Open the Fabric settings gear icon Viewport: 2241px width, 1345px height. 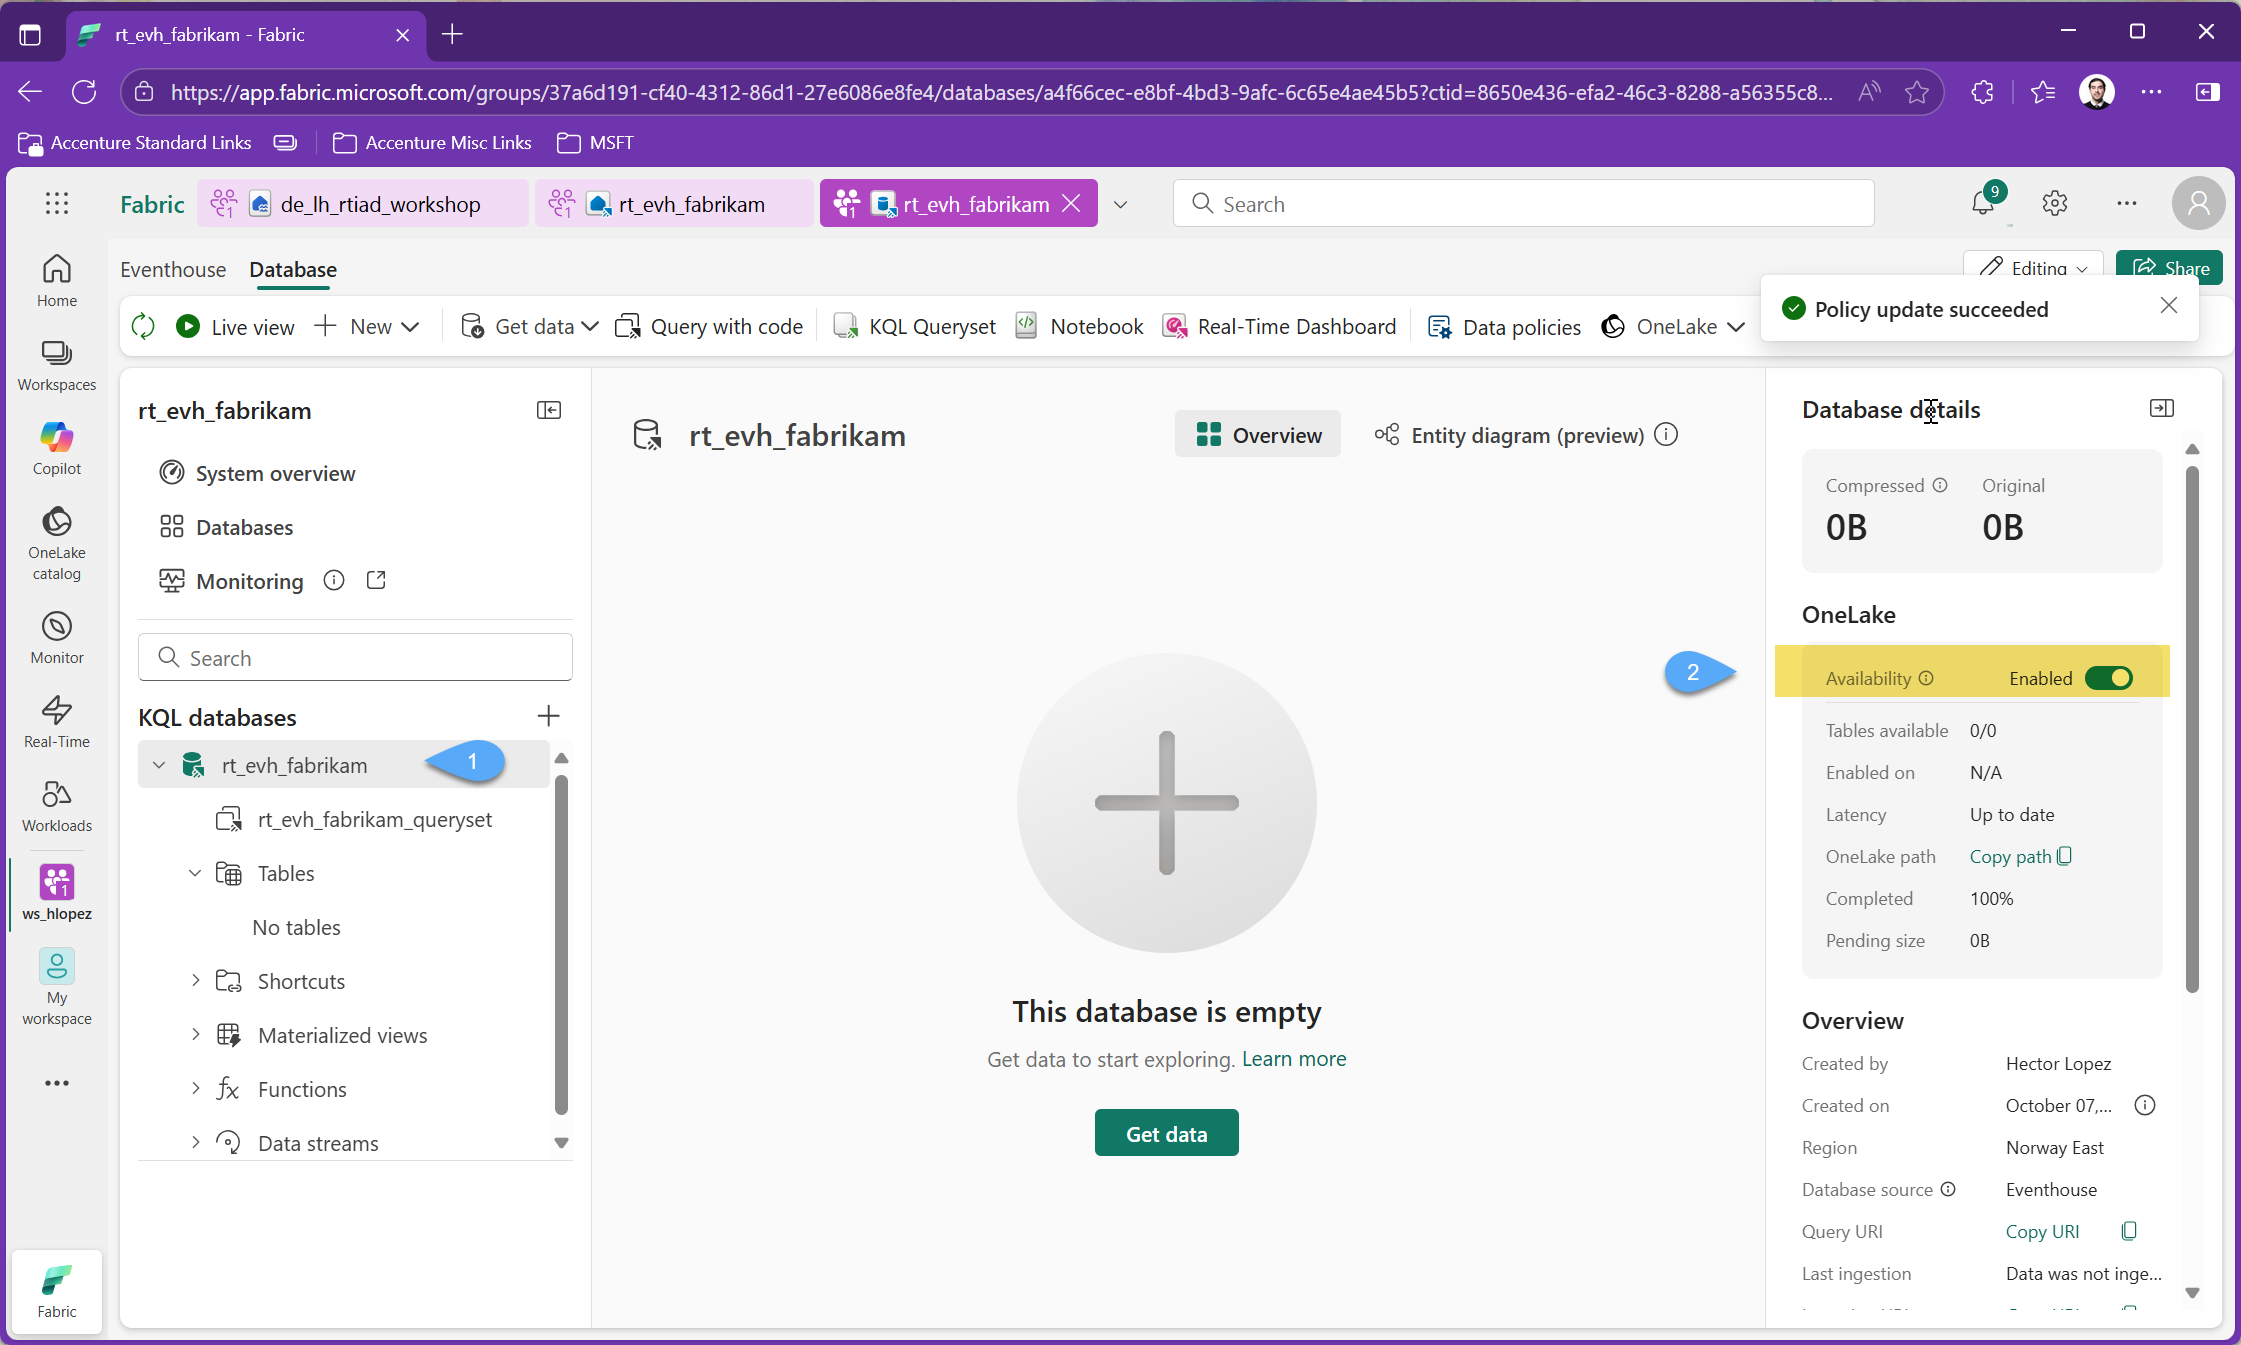pyautogui.click(x=2054, y=204)
